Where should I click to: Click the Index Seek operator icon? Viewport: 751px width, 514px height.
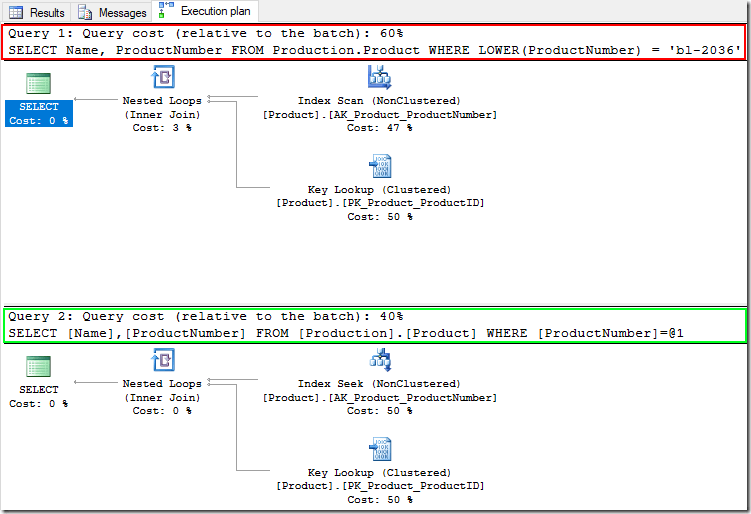point(379,361)
